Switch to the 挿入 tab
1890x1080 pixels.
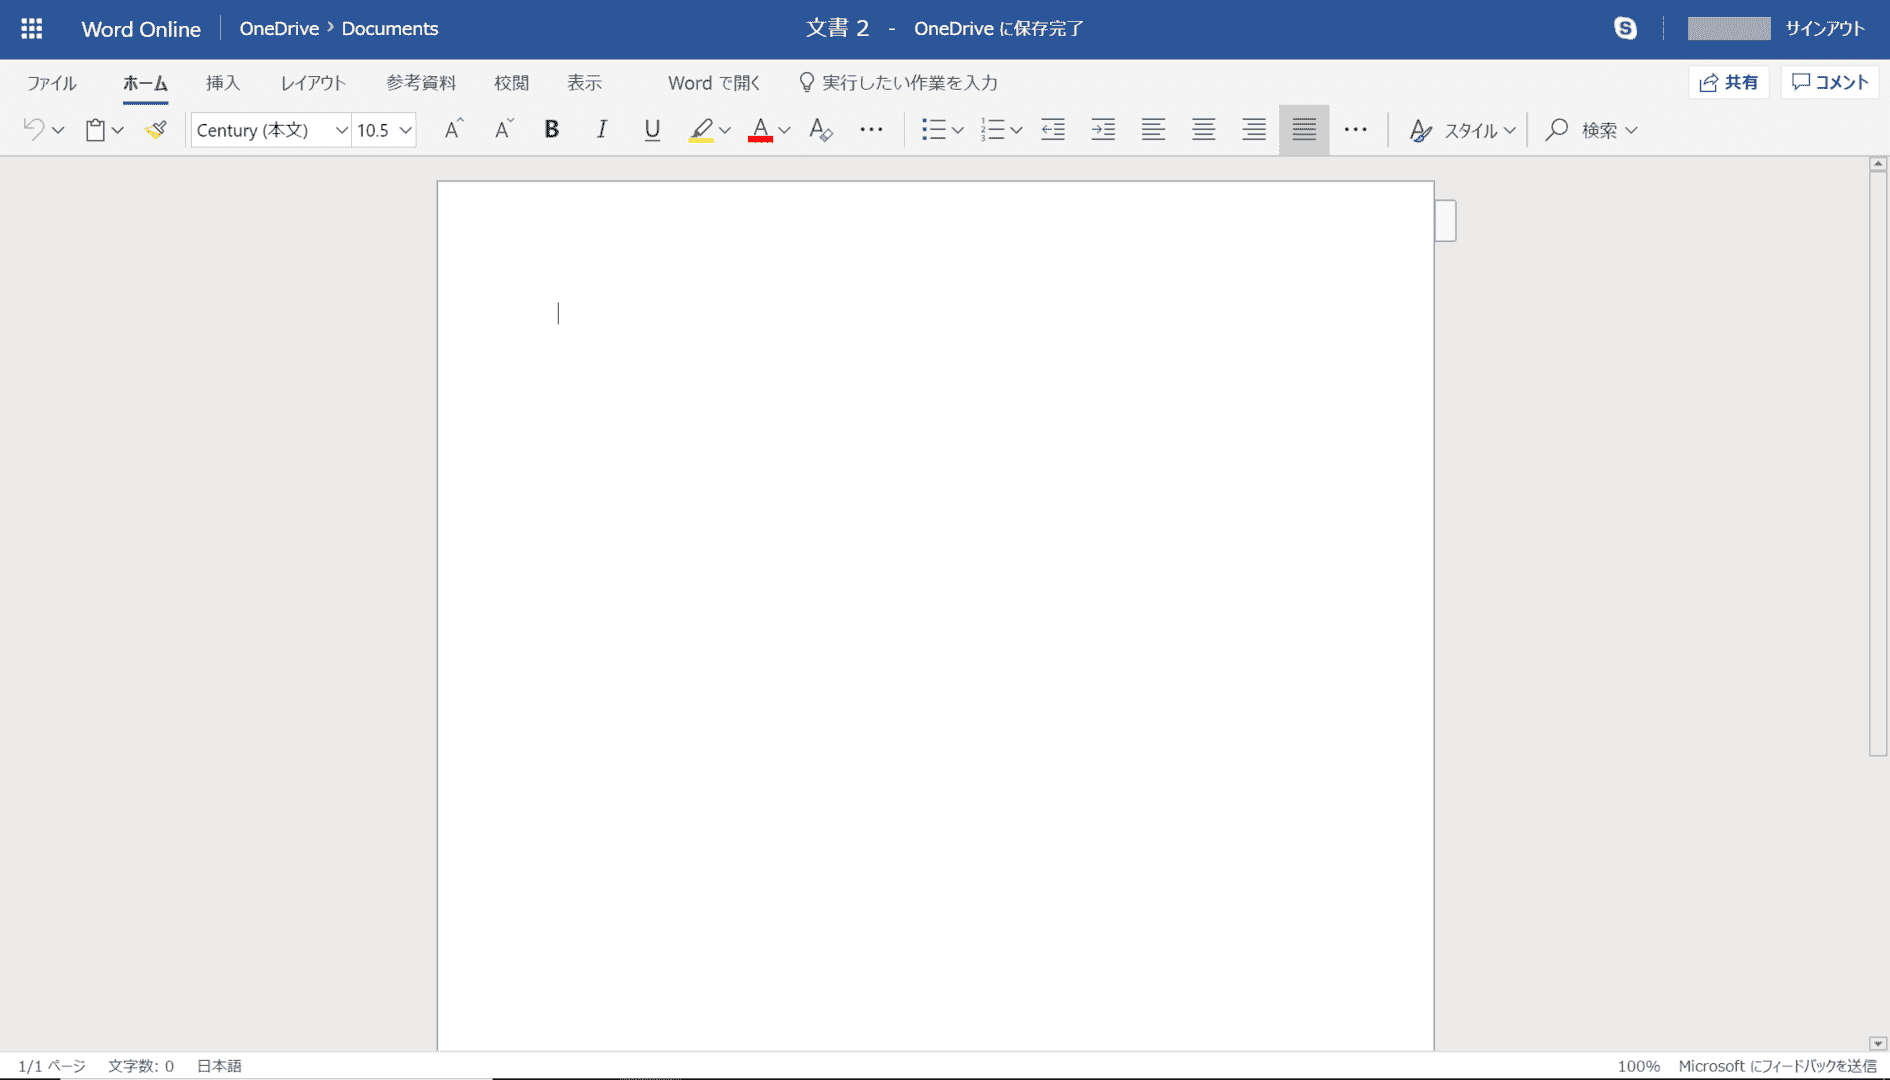tap(223, 83)
